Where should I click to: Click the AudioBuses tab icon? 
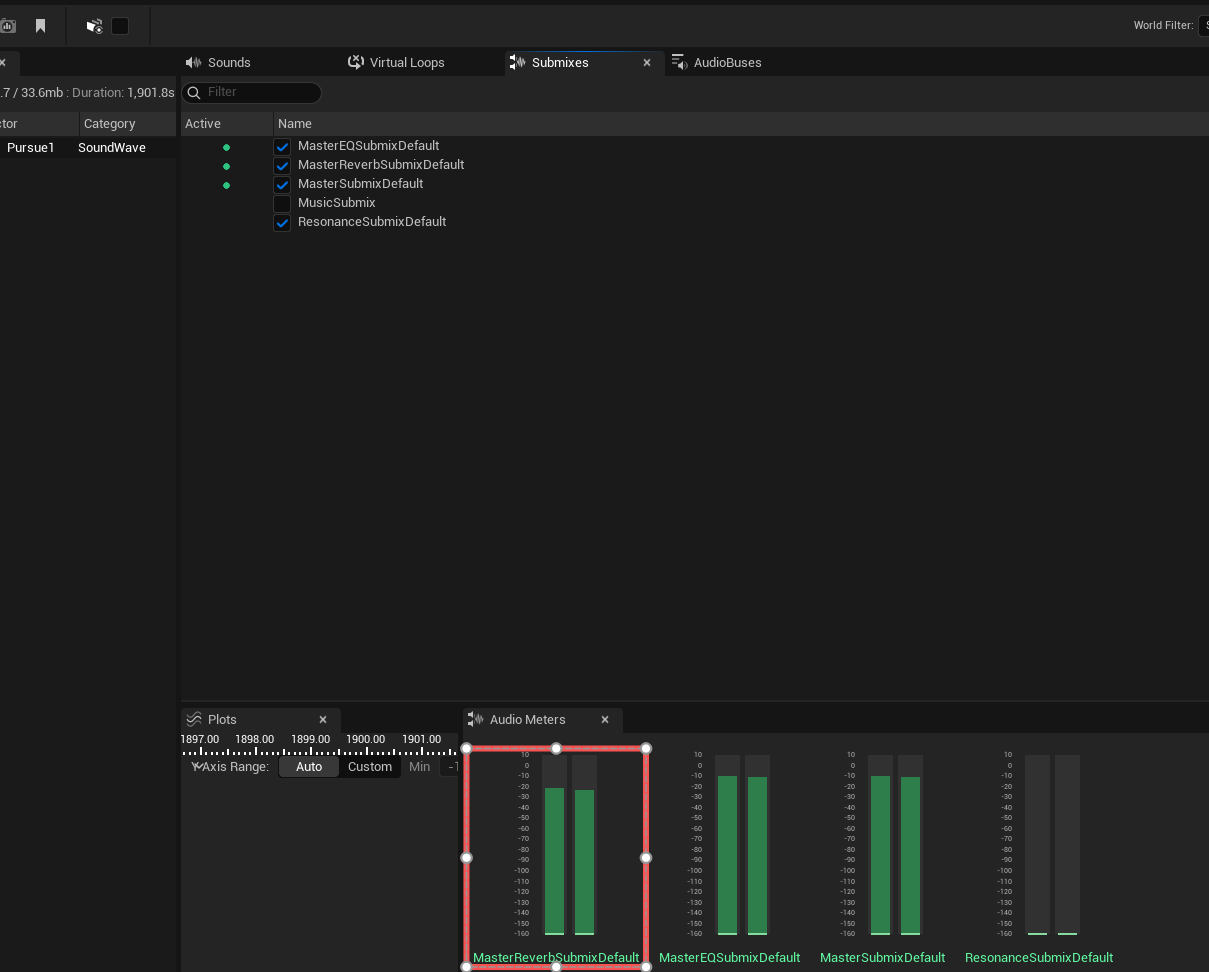coord(679,62)
